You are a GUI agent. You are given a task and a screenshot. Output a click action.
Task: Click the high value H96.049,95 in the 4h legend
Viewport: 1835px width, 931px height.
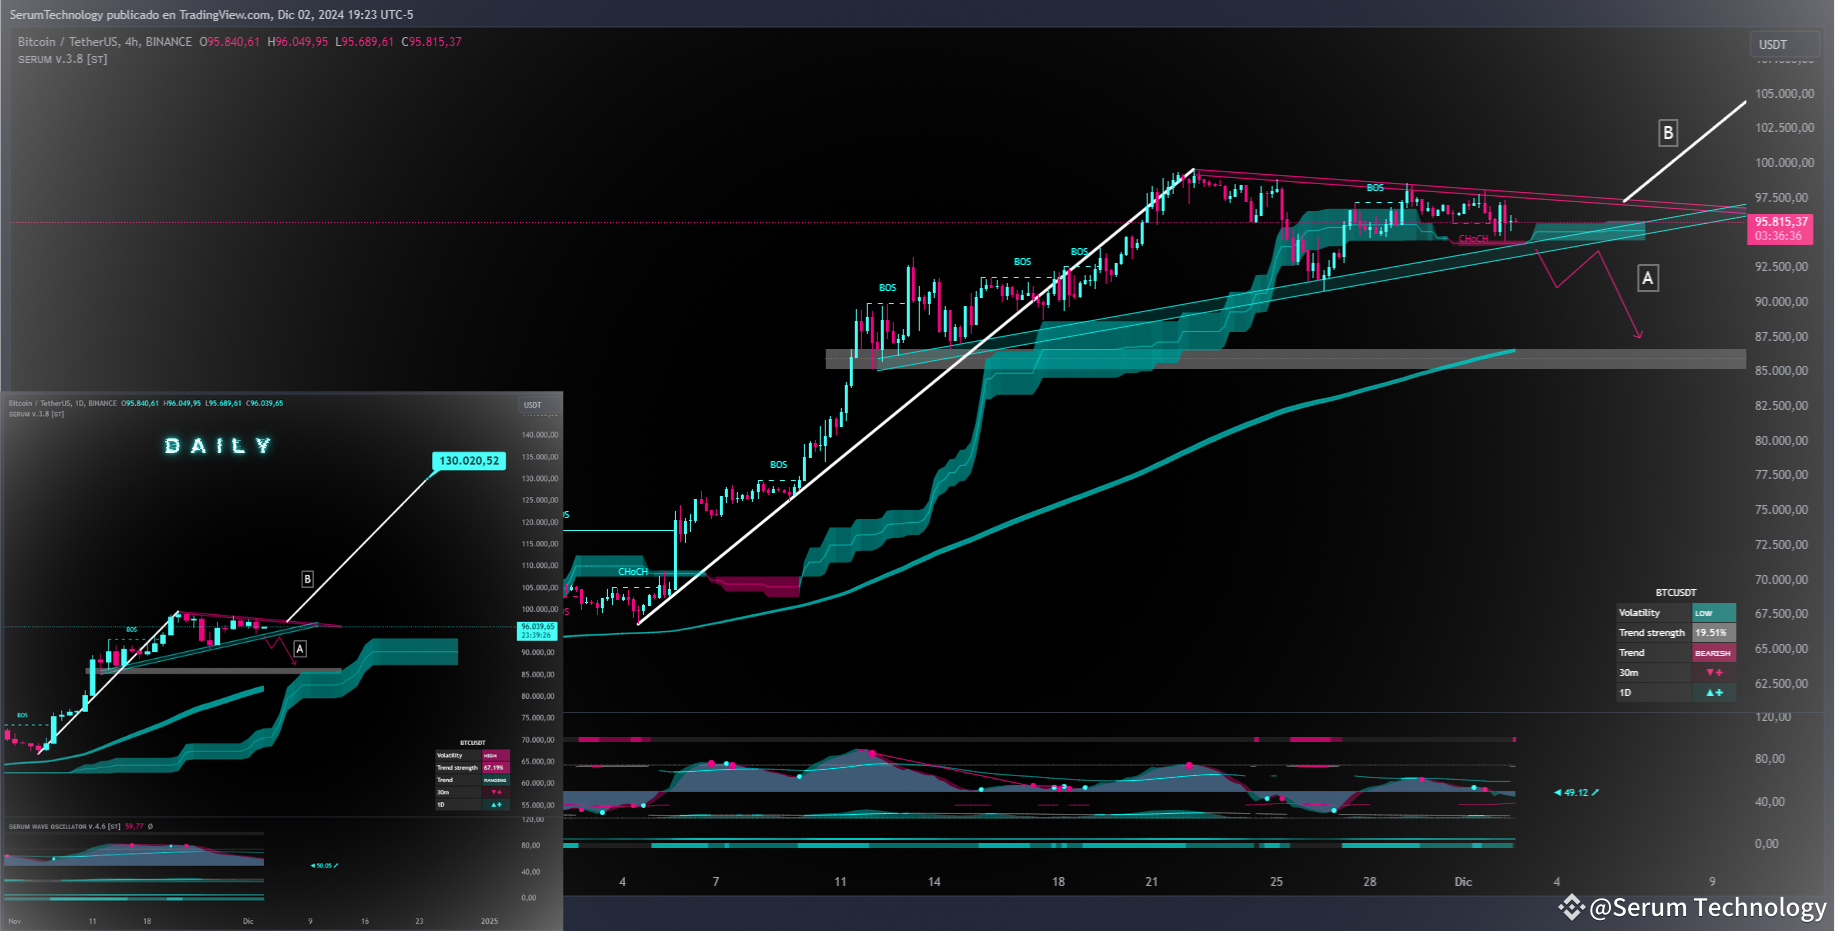pyautogui.click(x=298, y=42)
